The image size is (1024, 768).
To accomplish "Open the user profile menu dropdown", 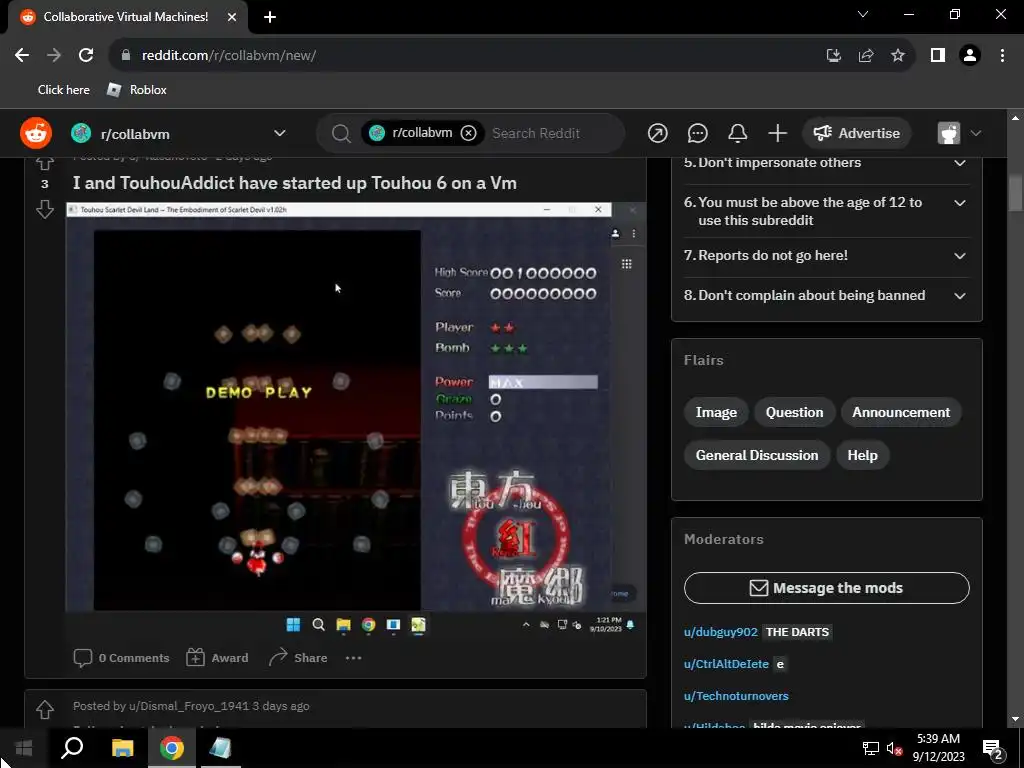I will pyautogui.click(x=959, y=133).
